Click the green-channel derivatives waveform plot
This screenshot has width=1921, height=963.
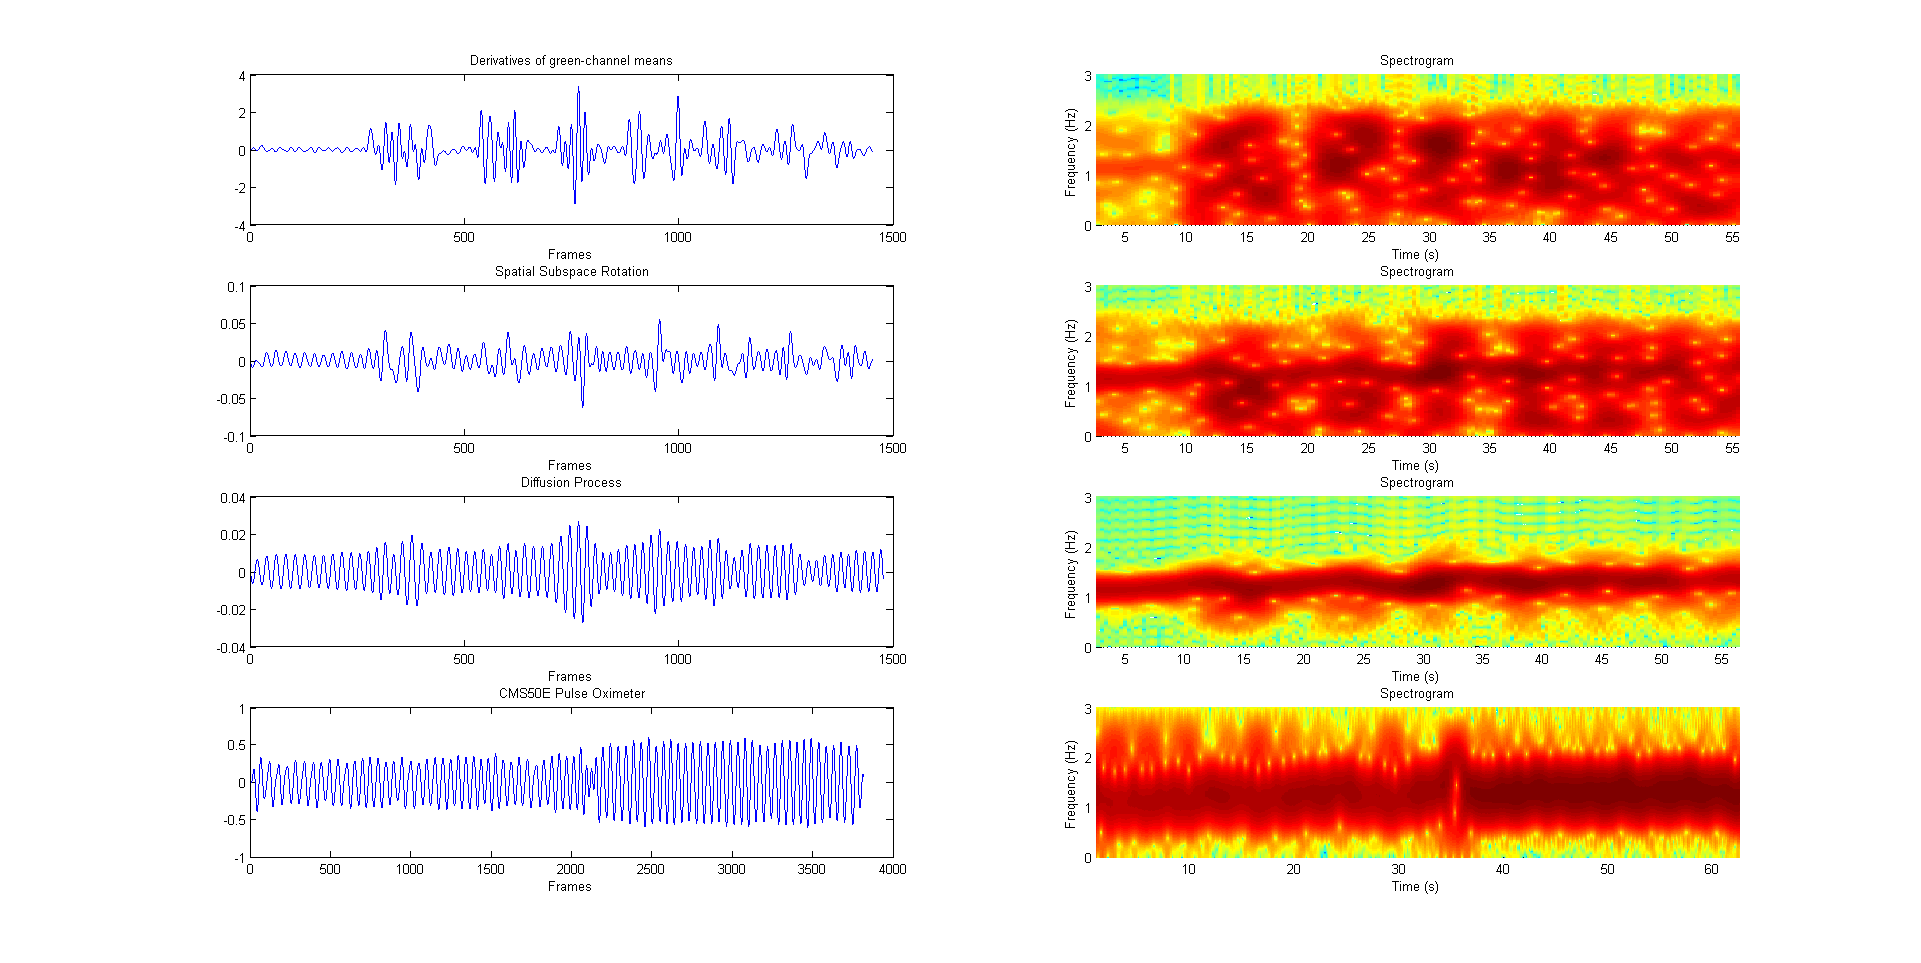(x=571, y=150)
